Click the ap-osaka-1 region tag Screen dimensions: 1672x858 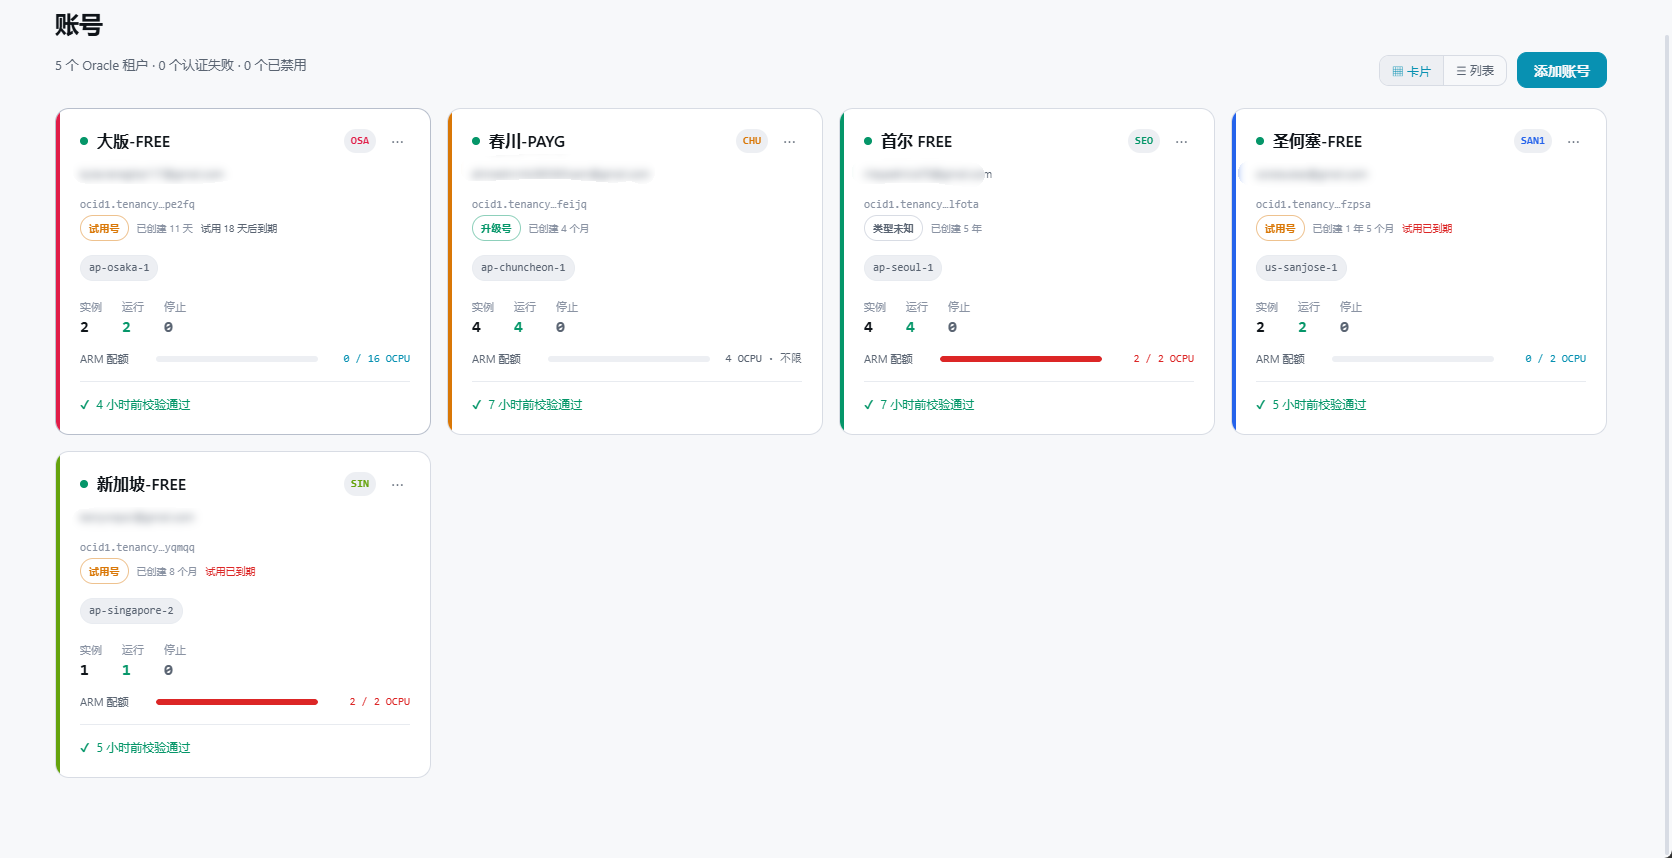coord(119,268)
